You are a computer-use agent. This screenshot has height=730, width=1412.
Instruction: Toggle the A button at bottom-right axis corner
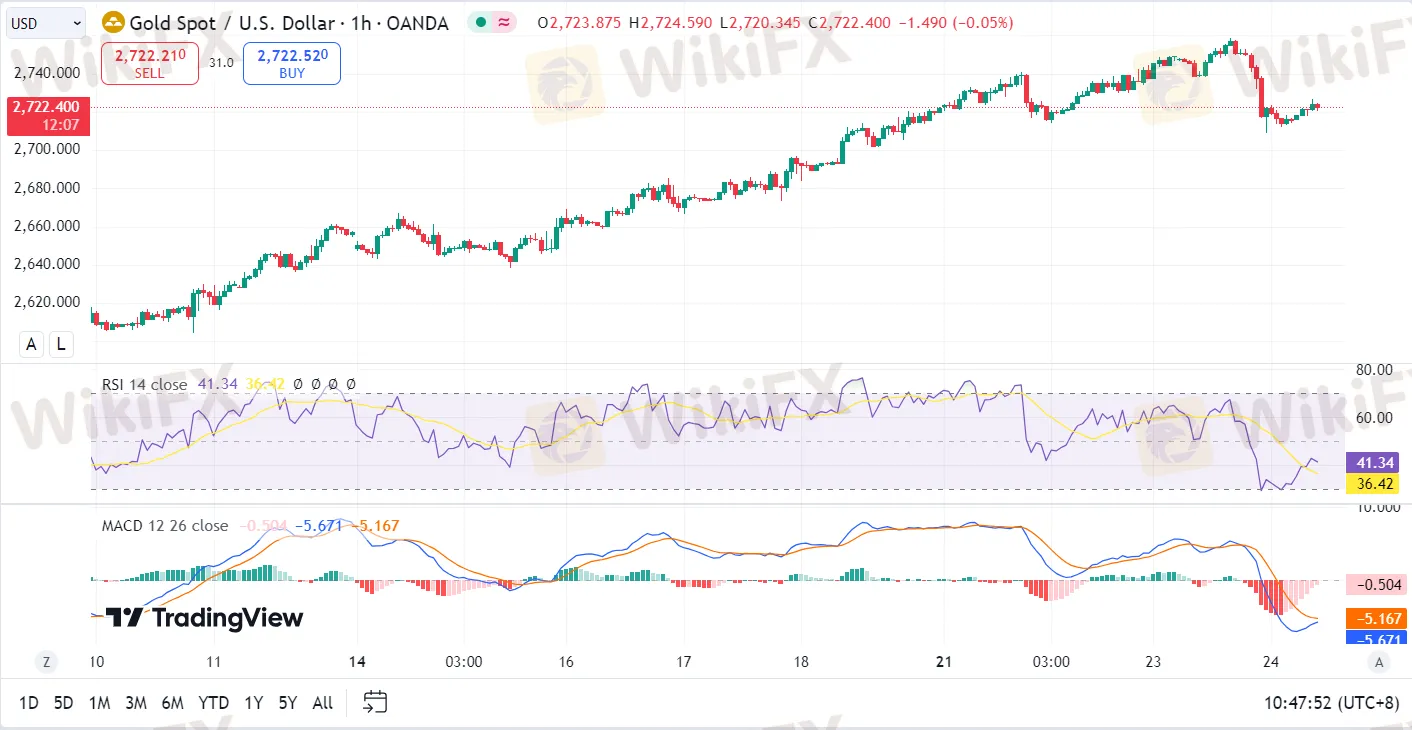click(1379, 661)
